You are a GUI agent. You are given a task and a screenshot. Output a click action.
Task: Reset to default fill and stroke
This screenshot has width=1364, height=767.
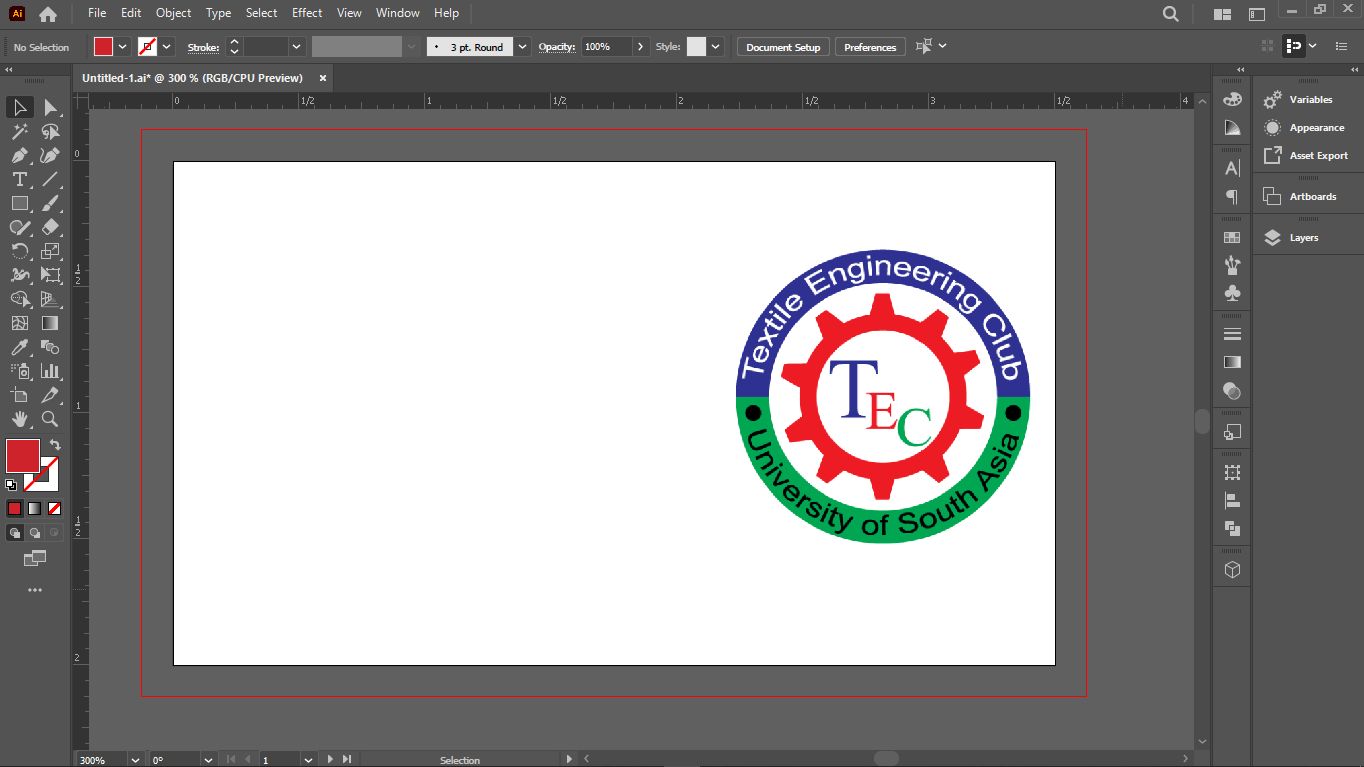[x=11, y=485]
